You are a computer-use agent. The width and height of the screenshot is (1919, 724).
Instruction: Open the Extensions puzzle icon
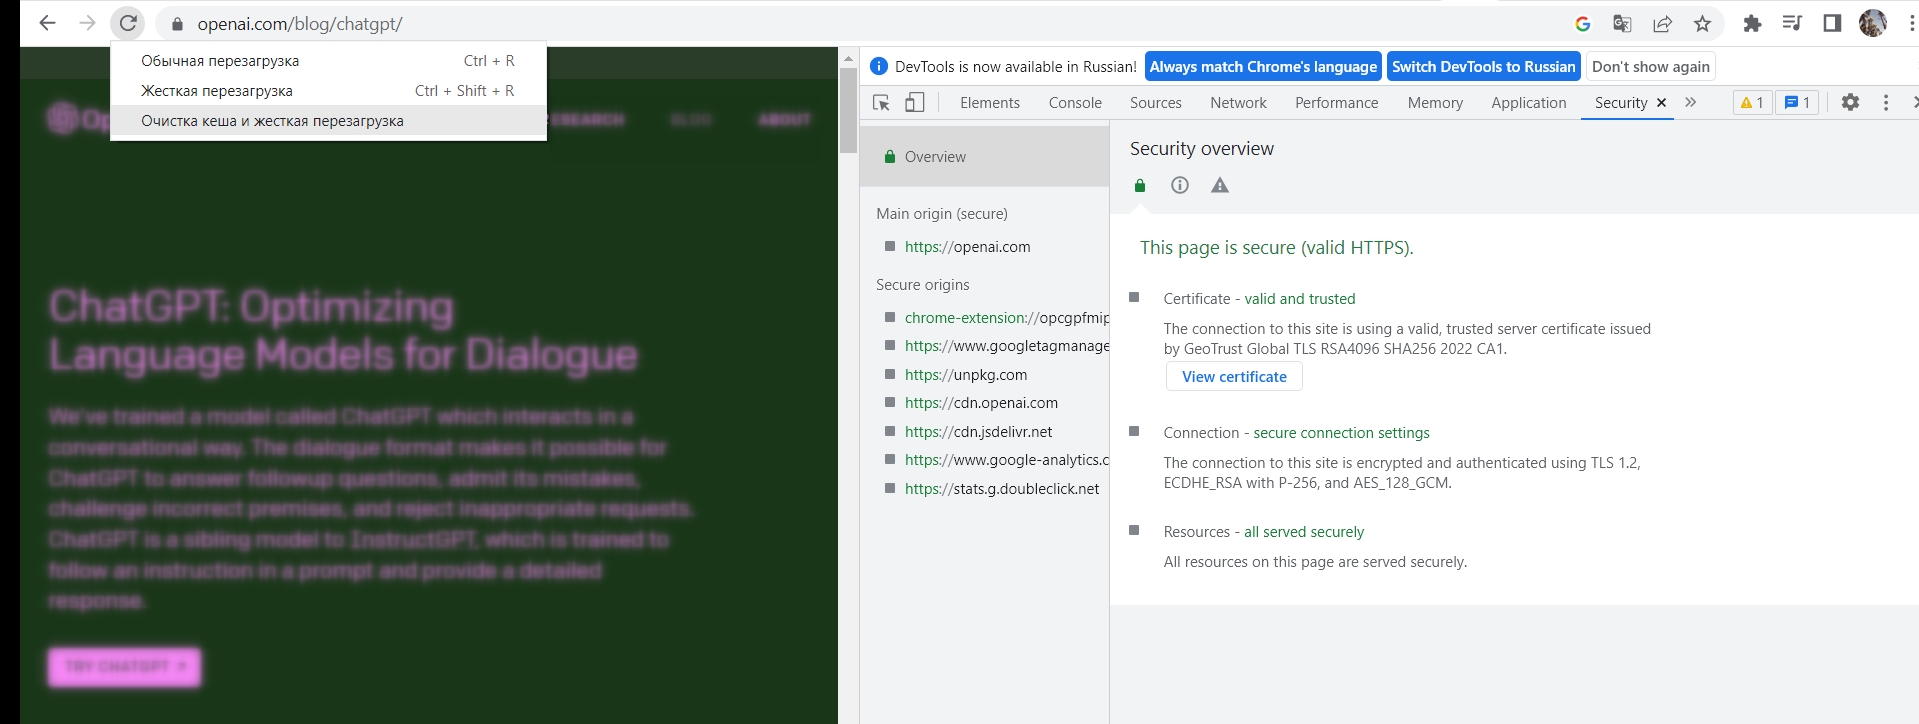(1752, 24)
